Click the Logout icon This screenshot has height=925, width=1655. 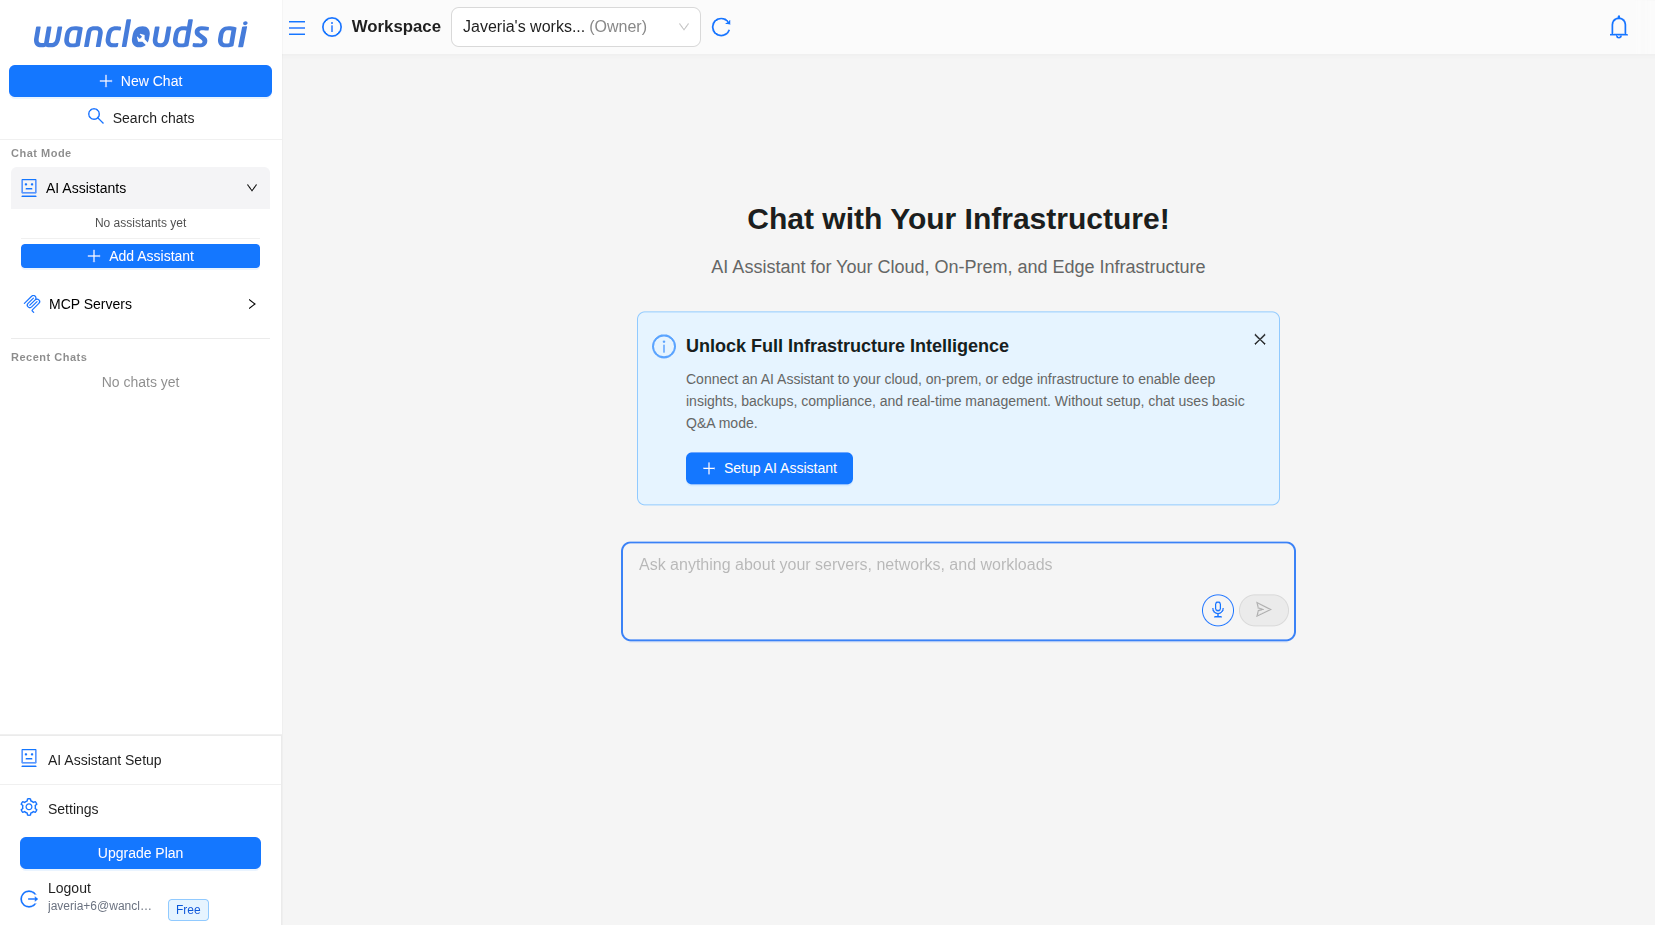[x=29, y=898]
